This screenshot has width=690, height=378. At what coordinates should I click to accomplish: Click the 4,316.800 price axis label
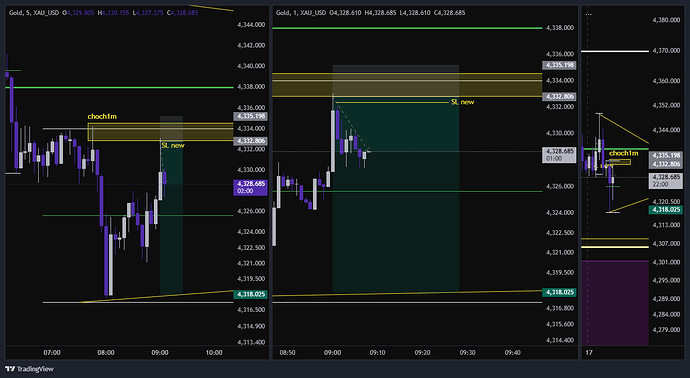560,308
